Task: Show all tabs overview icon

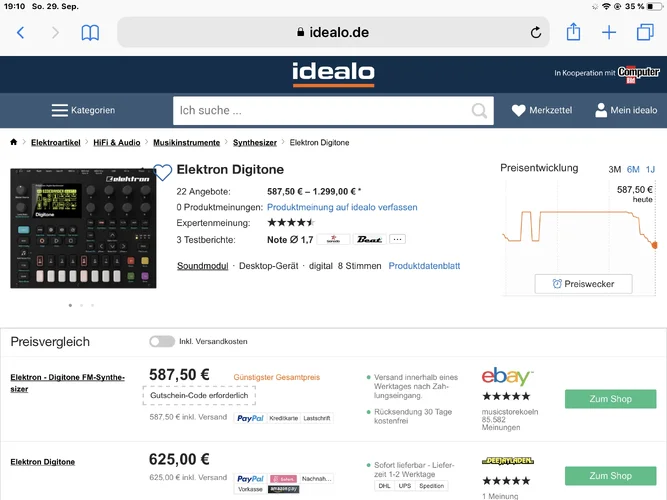Action: click(645, 32)
